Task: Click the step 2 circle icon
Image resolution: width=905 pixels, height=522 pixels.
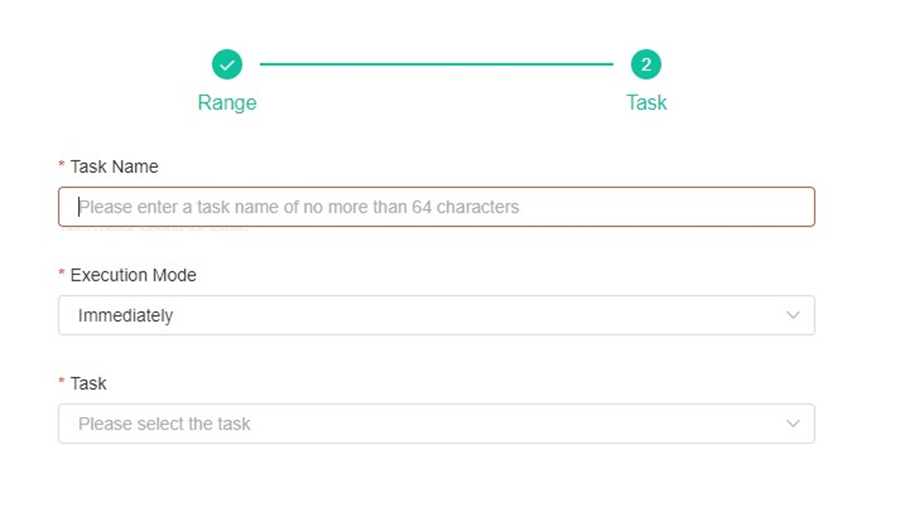Action: [x=646, y=65]
